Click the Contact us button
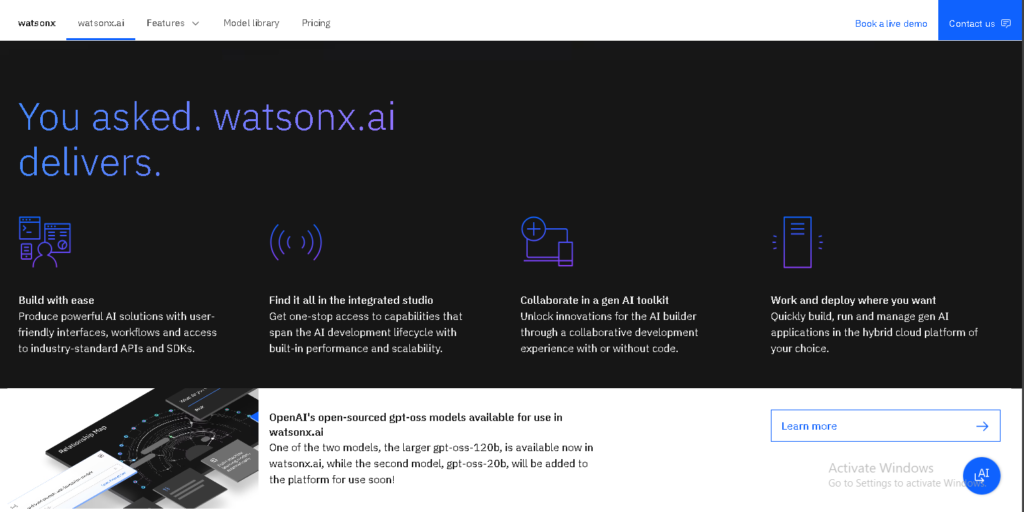The width and height of the screenshot is (1024, 512). click(980, 20)
